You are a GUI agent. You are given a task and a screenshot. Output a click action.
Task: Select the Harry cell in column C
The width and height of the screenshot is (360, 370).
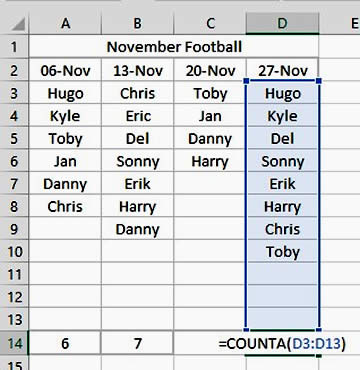[210, 162]
